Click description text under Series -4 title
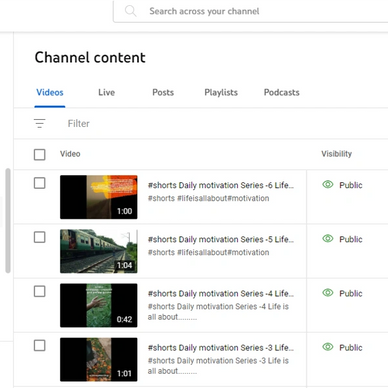 click(x=218, y=312)
